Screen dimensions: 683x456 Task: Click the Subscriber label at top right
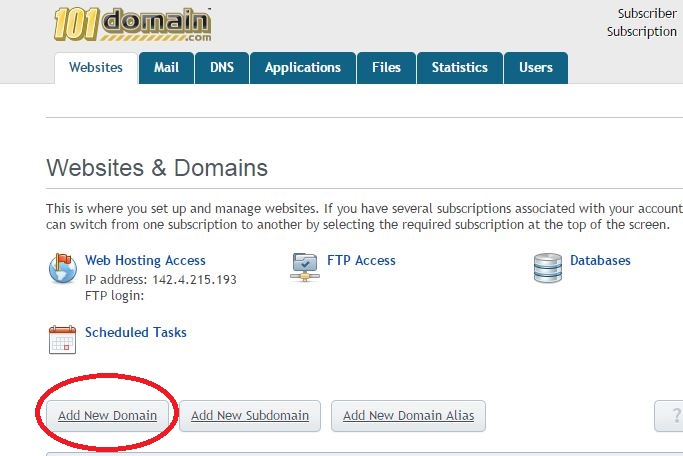[647, 14]
